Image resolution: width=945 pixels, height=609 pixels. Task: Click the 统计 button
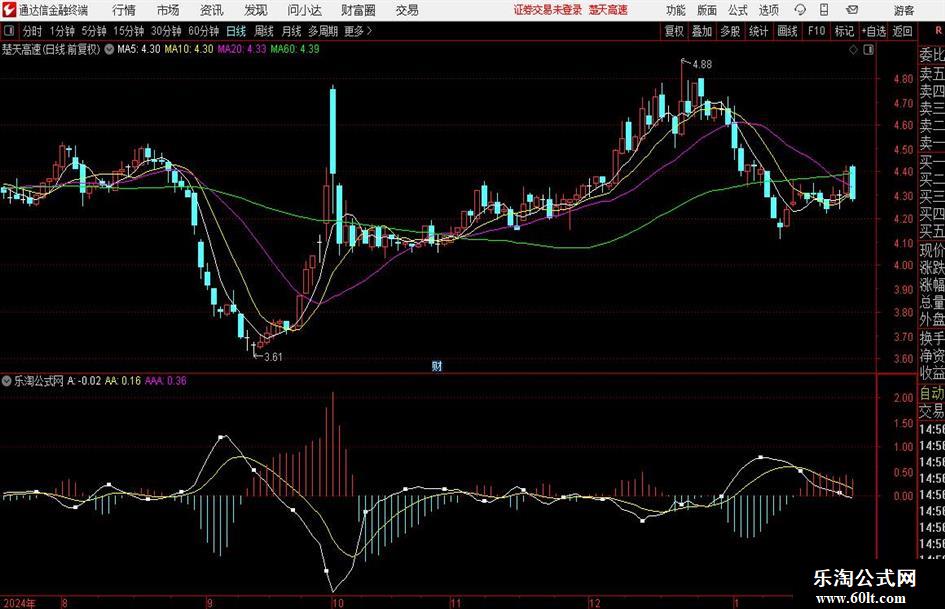coord(758,31)
